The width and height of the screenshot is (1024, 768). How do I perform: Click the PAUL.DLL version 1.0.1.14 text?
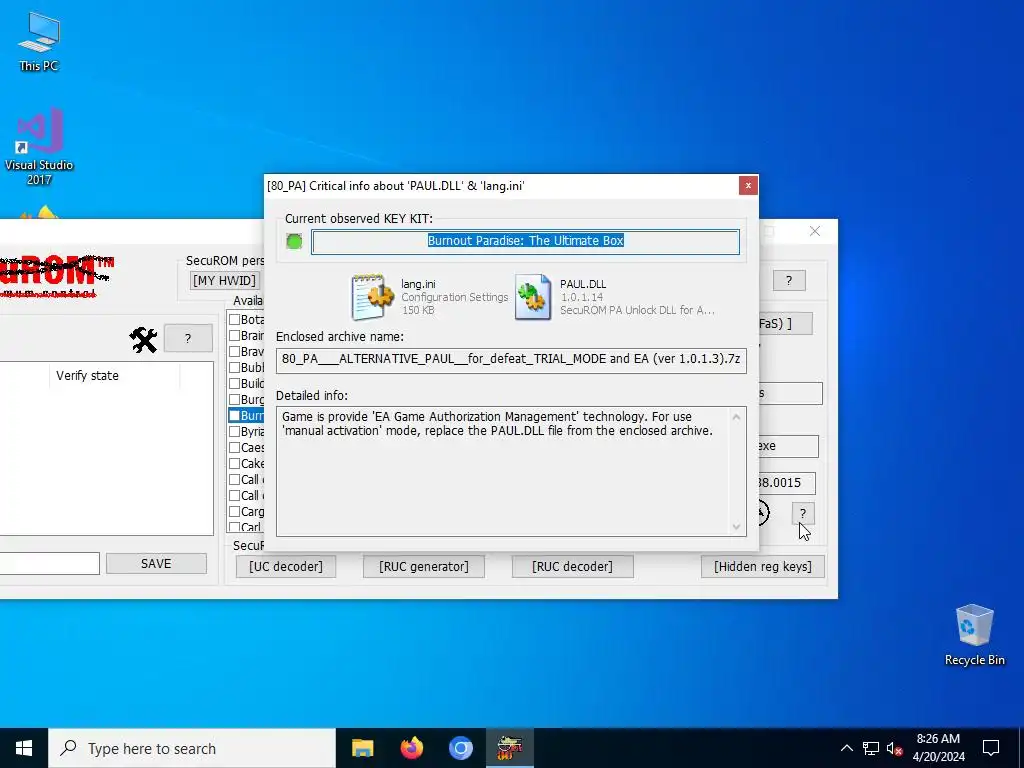tap(582, 297)
